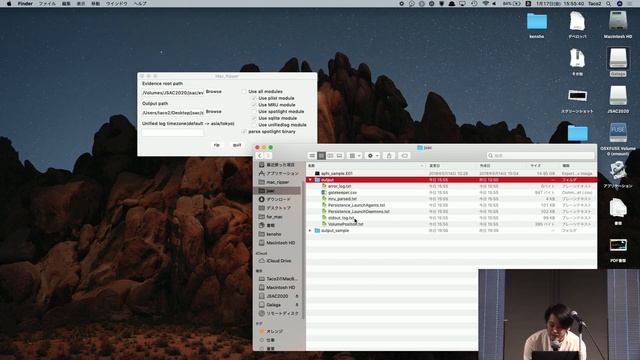
Task: Click the Output path field
Action: pos(173,113)
